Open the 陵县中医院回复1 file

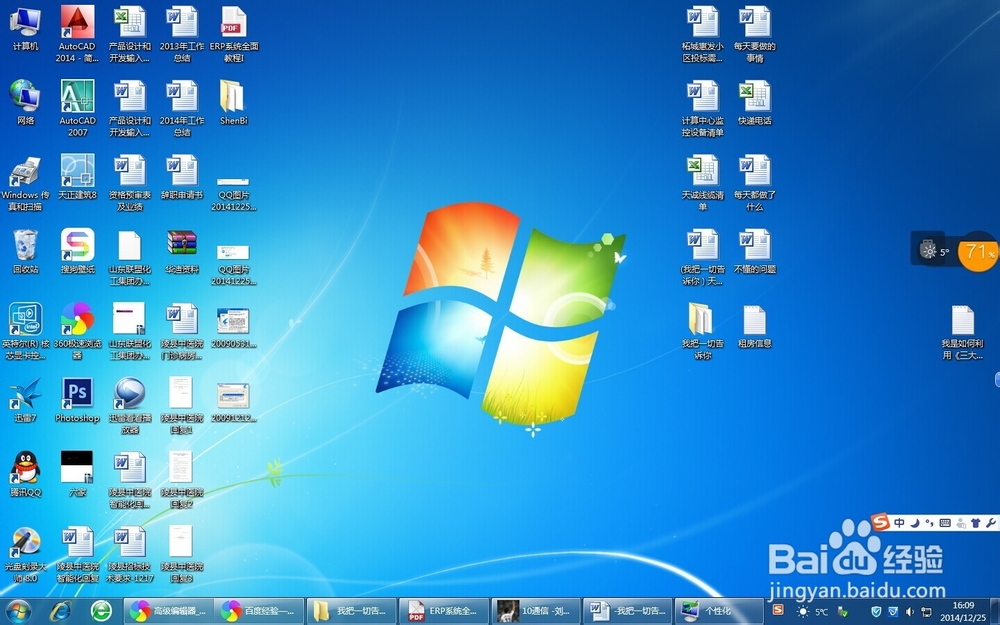pyautogui.click(x=182, y=406)
